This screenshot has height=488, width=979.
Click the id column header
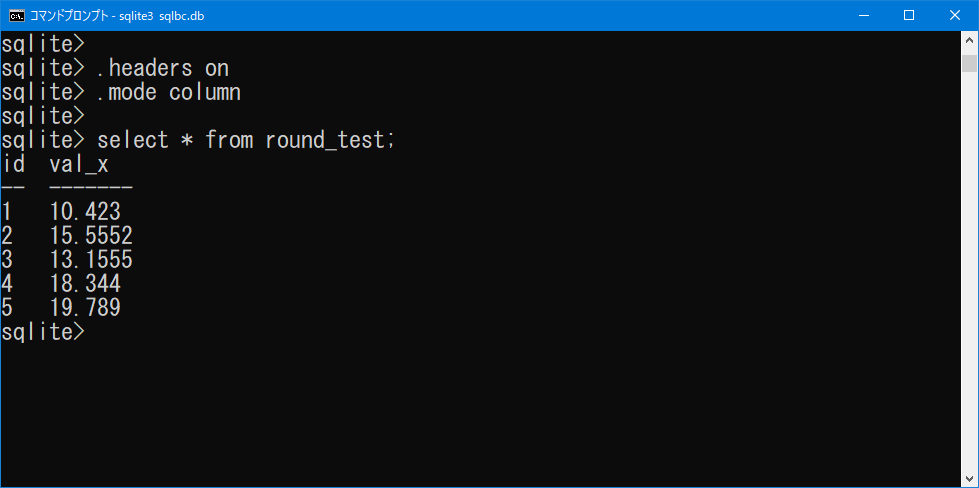click(x=13, y=165)
